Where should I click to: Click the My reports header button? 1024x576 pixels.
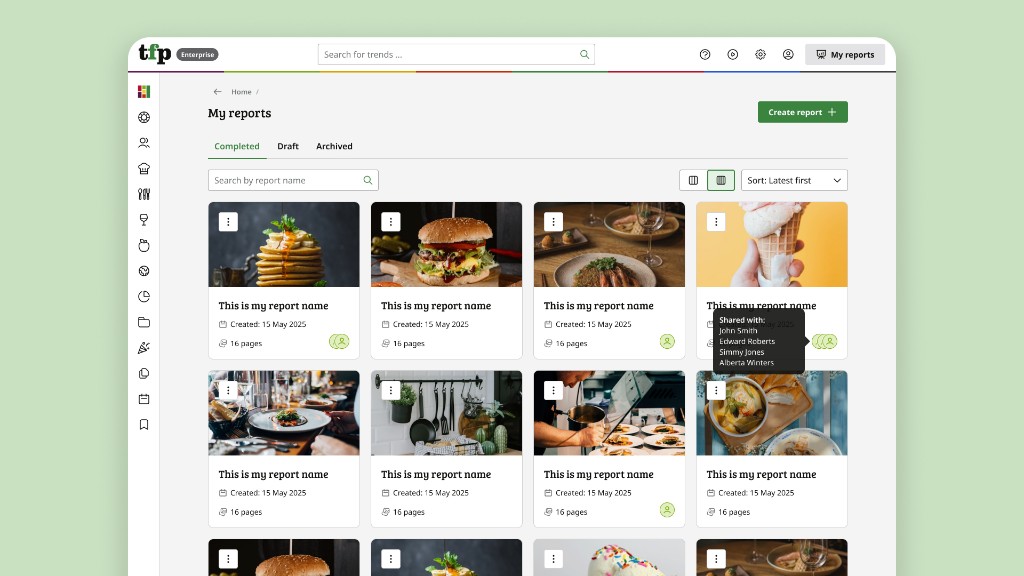(845, 55)
